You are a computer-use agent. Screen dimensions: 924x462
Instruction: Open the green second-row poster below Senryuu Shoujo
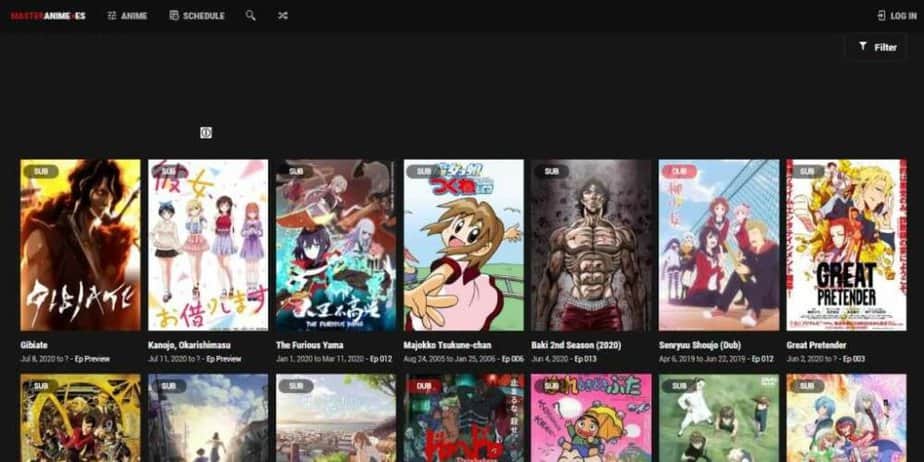(719, 418)
